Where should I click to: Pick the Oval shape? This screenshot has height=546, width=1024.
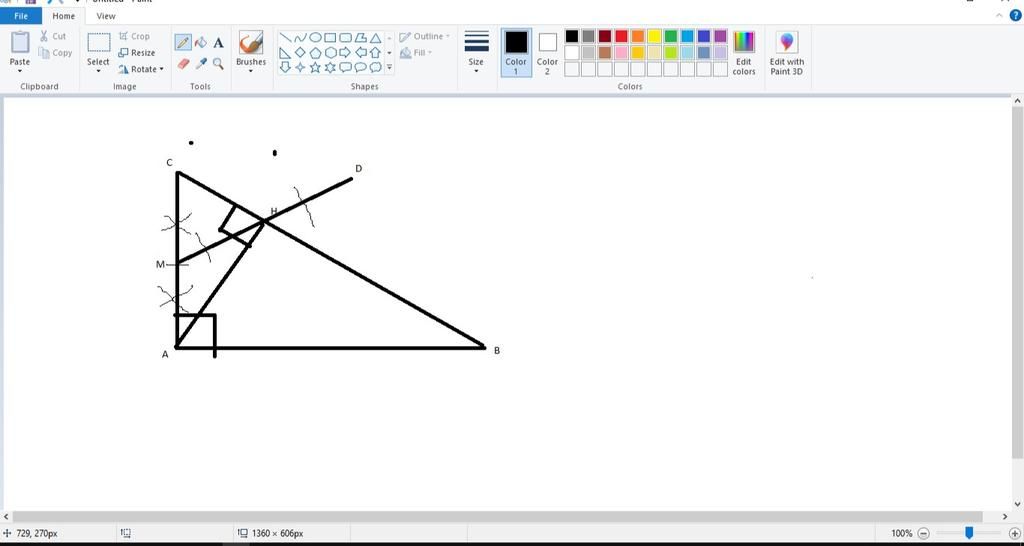315,38
